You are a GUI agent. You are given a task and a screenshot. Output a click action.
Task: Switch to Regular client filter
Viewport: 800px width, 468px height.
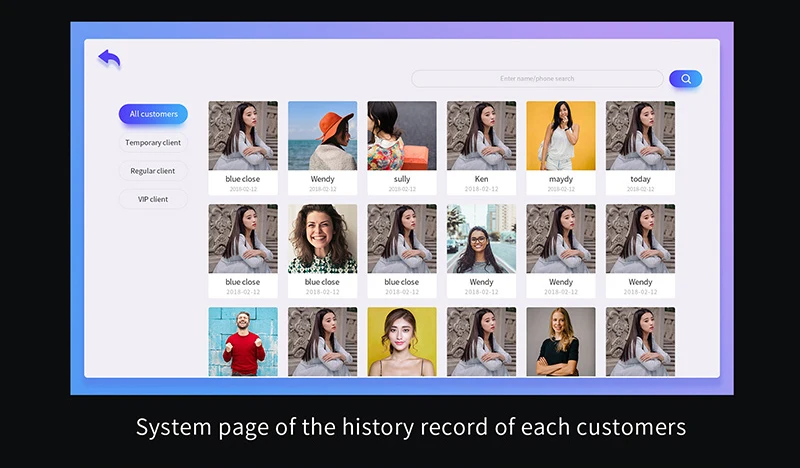tap(153, 171)
